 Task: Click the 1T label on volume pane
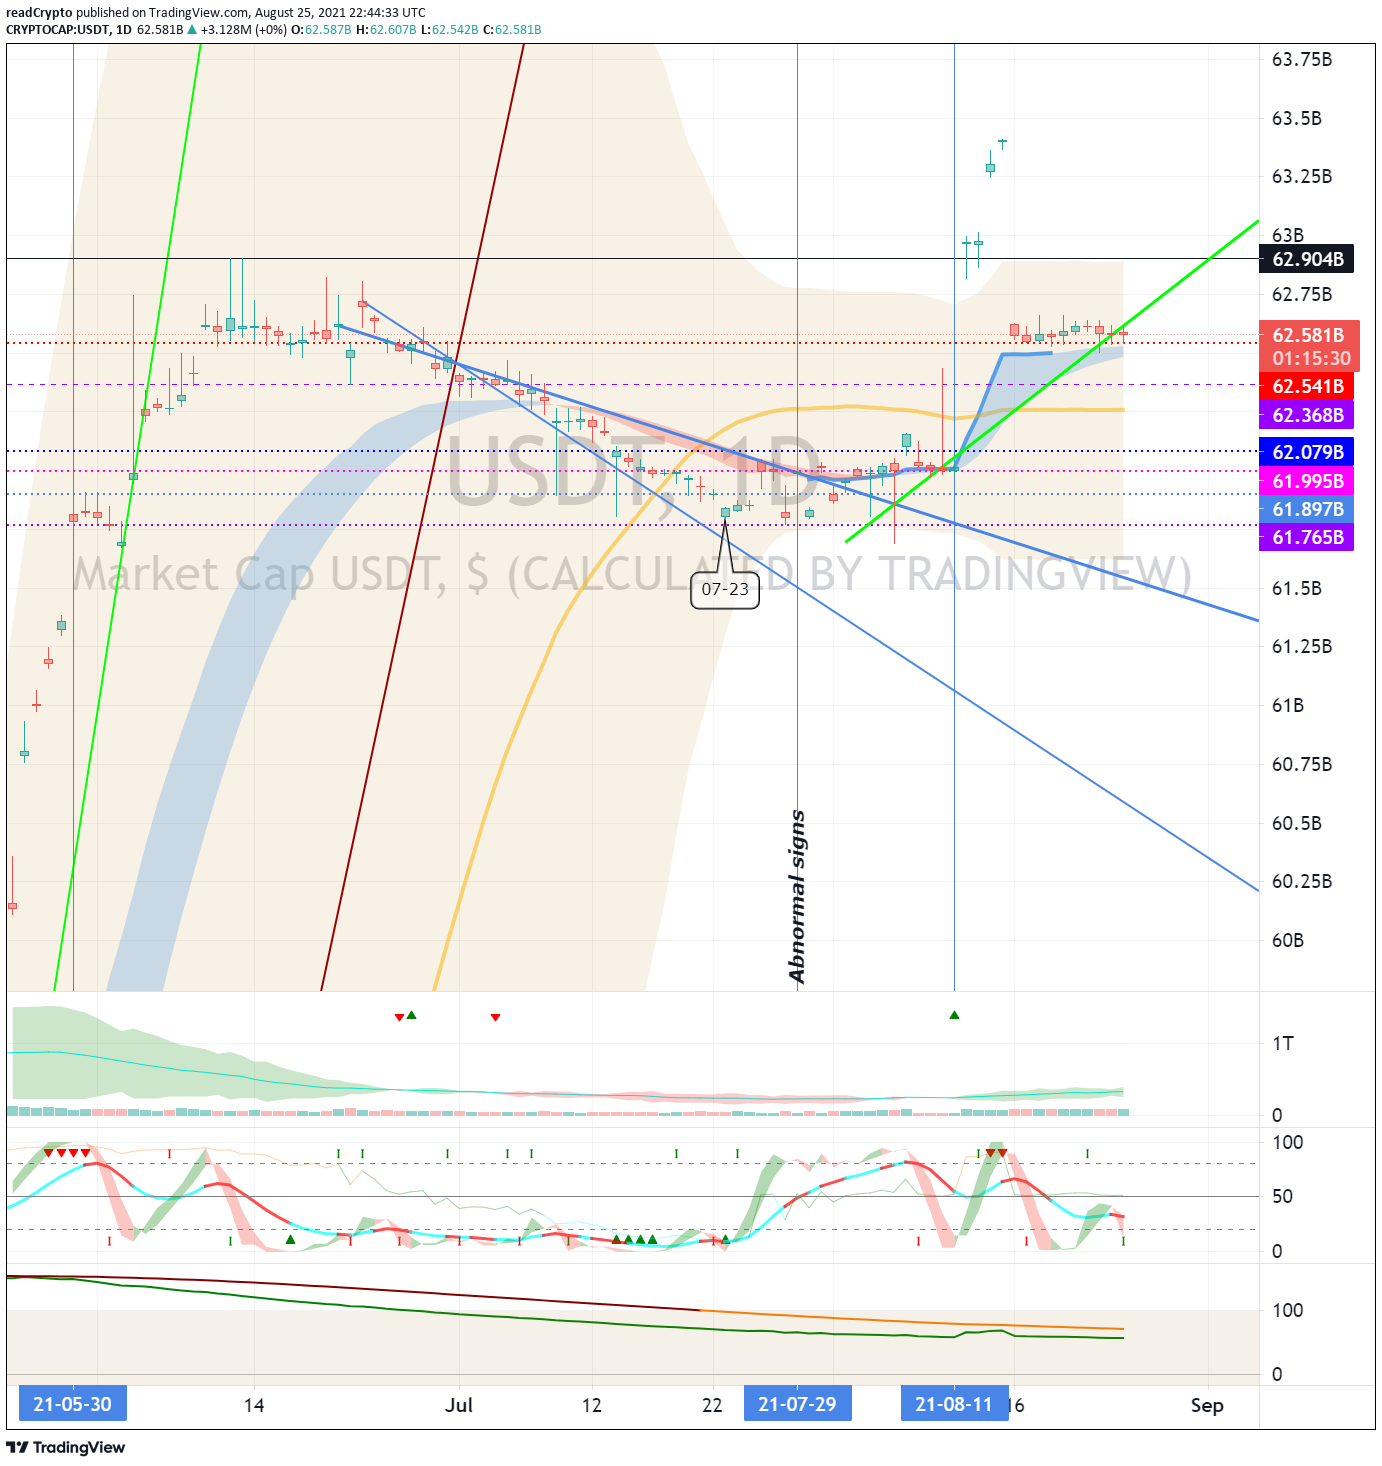(x=1283, y=1044)
